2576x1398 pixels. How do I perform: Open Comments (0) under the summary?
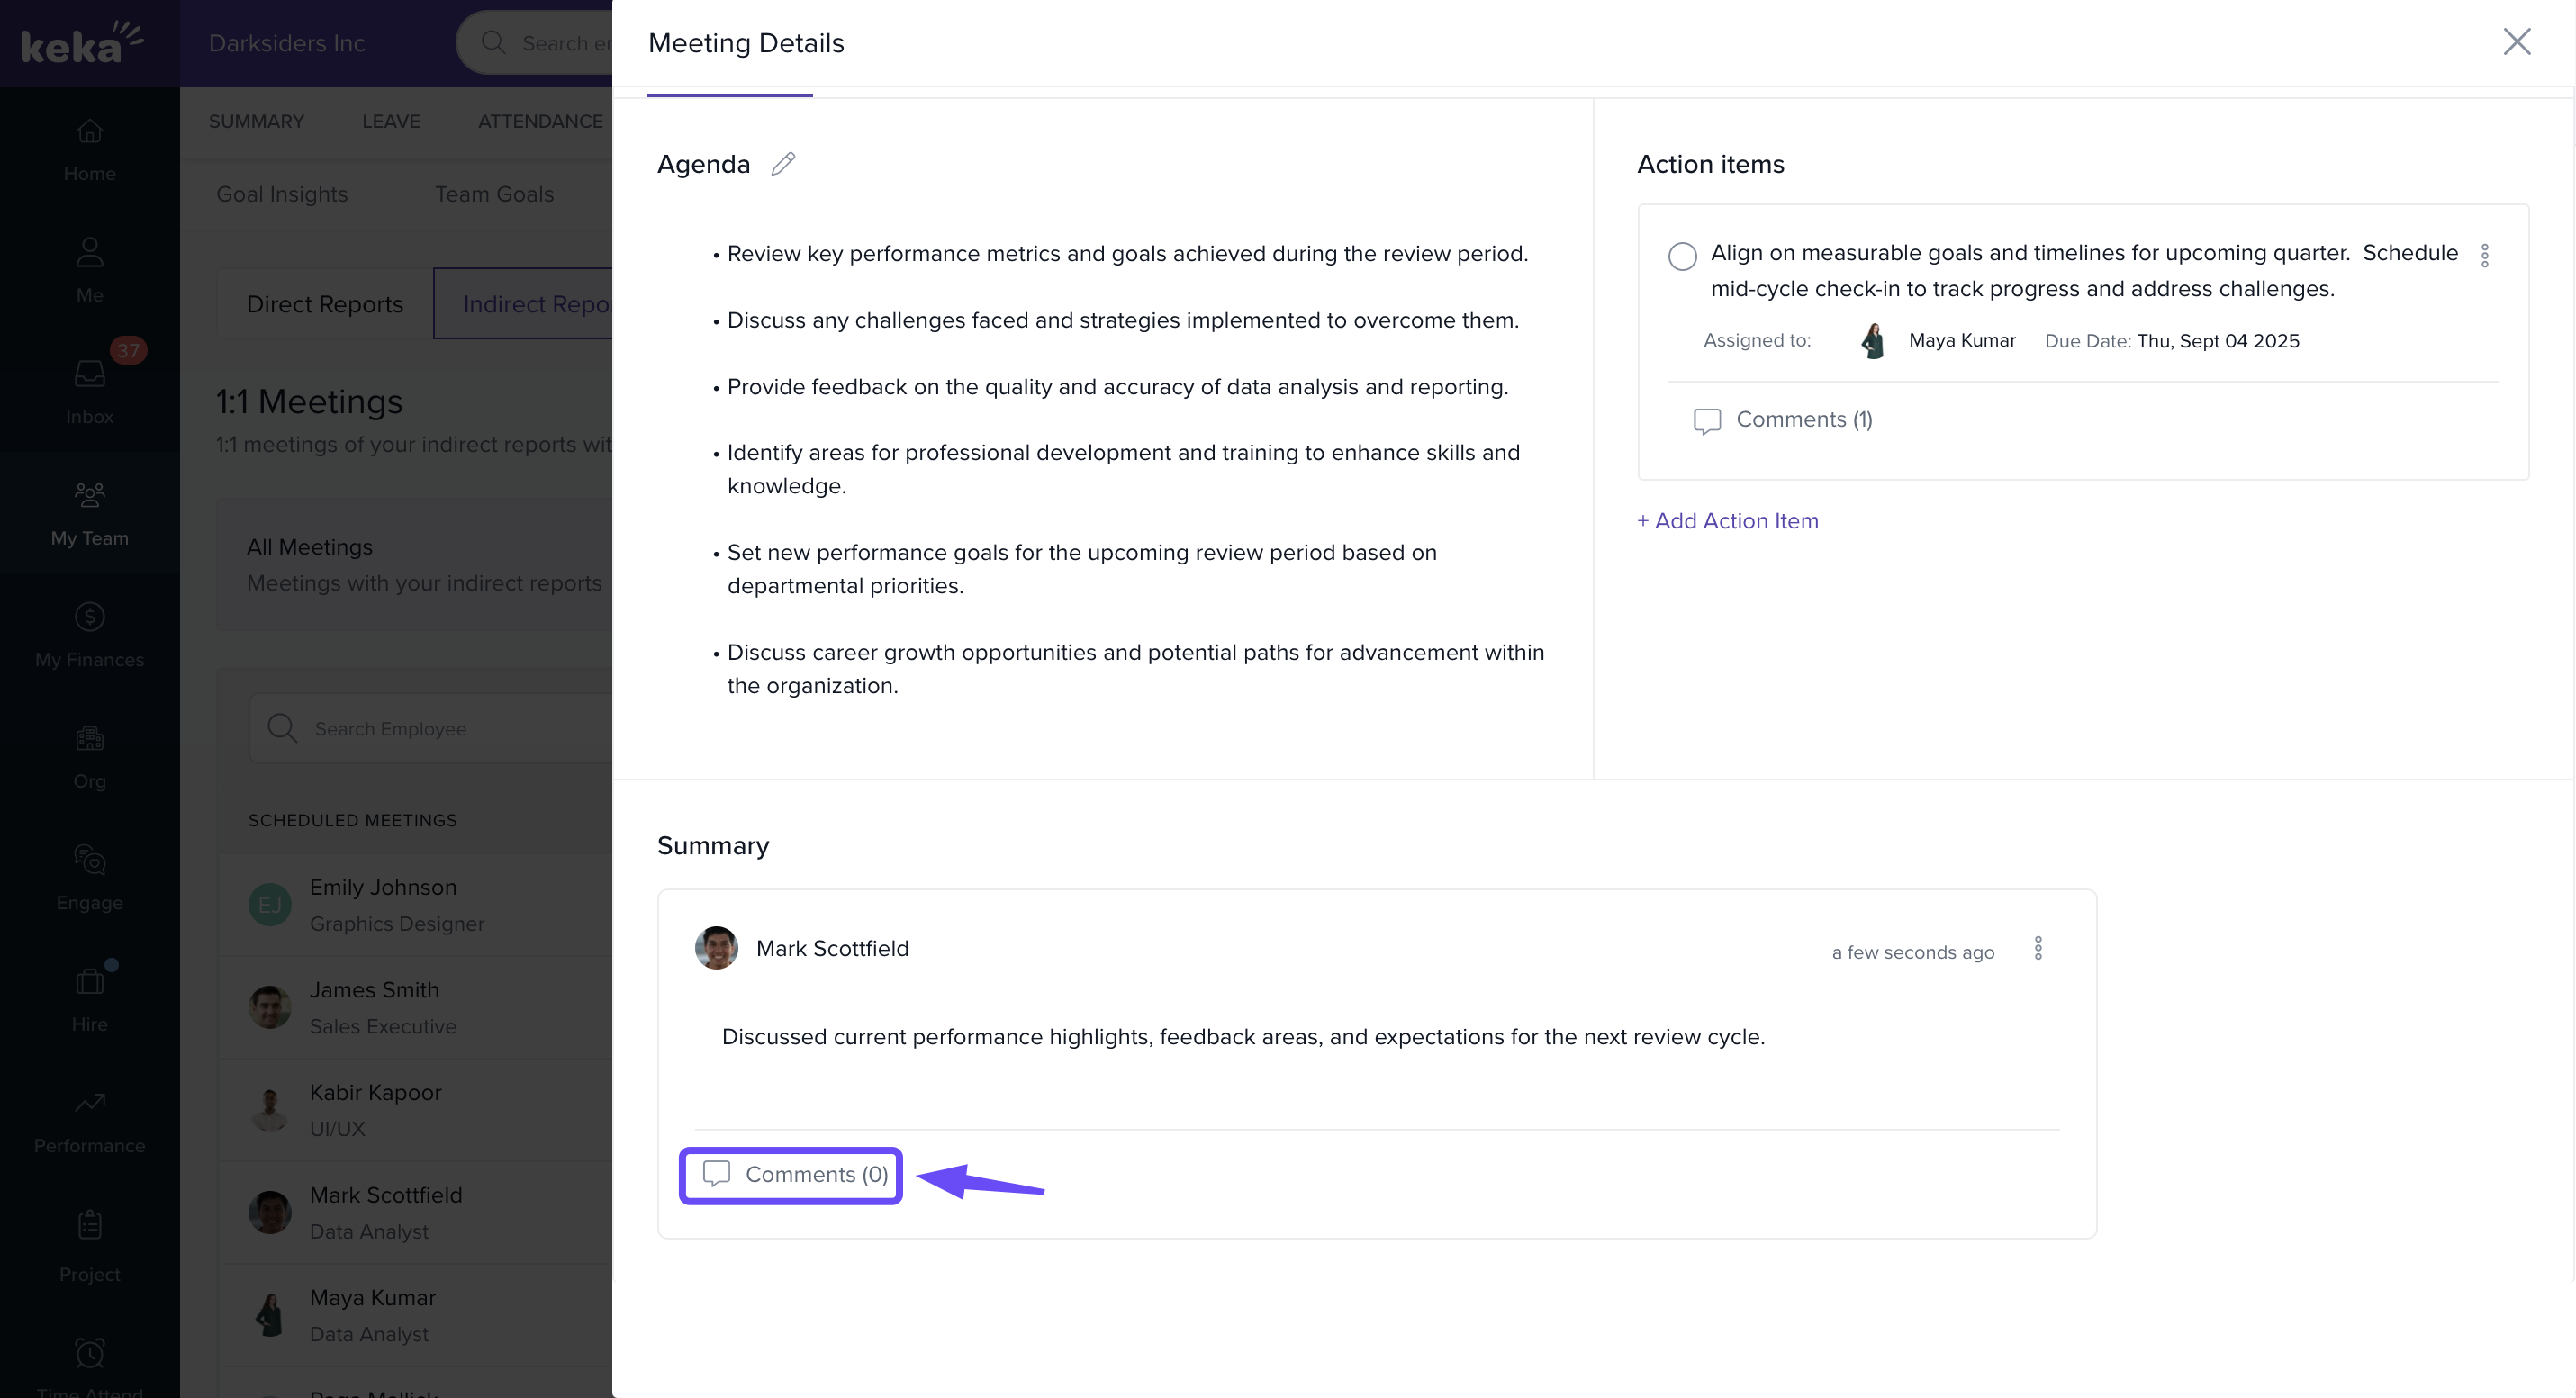pos(791,1175)
